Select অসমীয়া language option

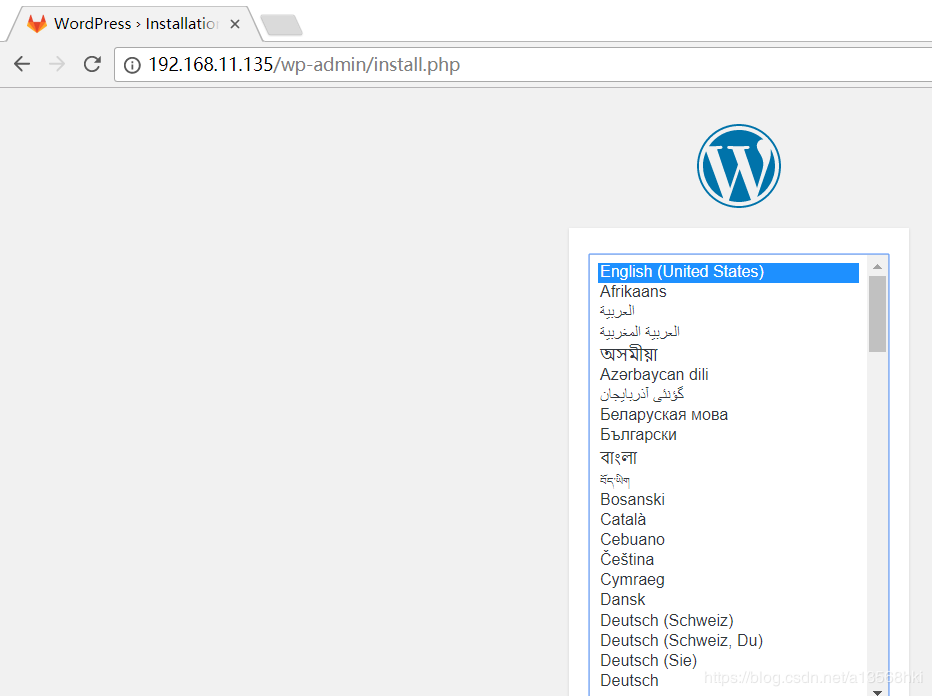pyautogui.click(x=728, y=354)
